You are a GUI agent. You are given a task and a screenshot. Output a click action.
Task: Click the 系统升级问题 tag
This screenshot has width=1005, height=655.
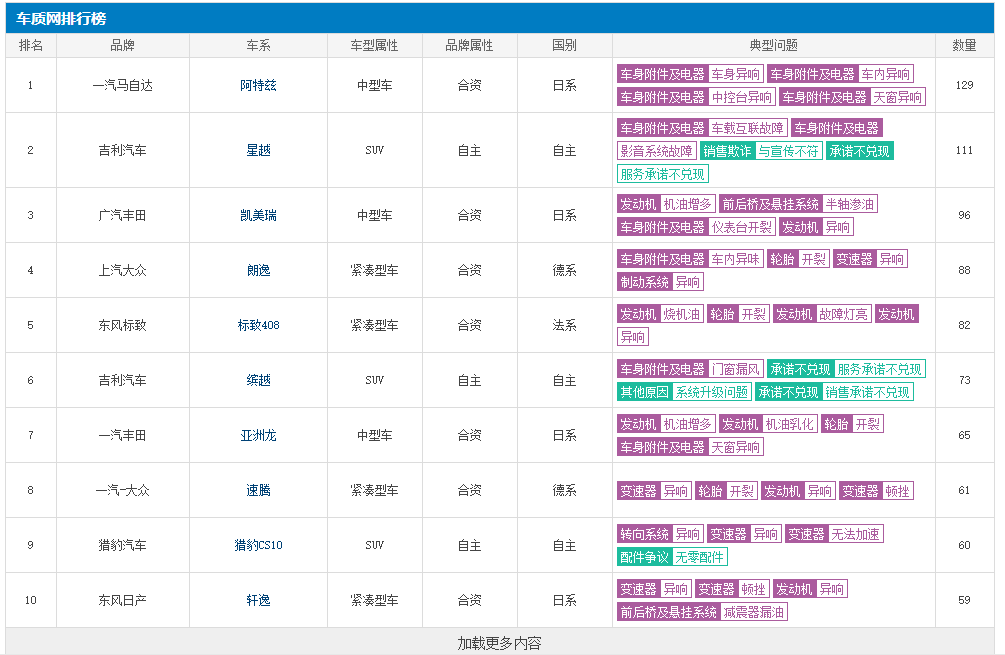click(x=711, y=392)
